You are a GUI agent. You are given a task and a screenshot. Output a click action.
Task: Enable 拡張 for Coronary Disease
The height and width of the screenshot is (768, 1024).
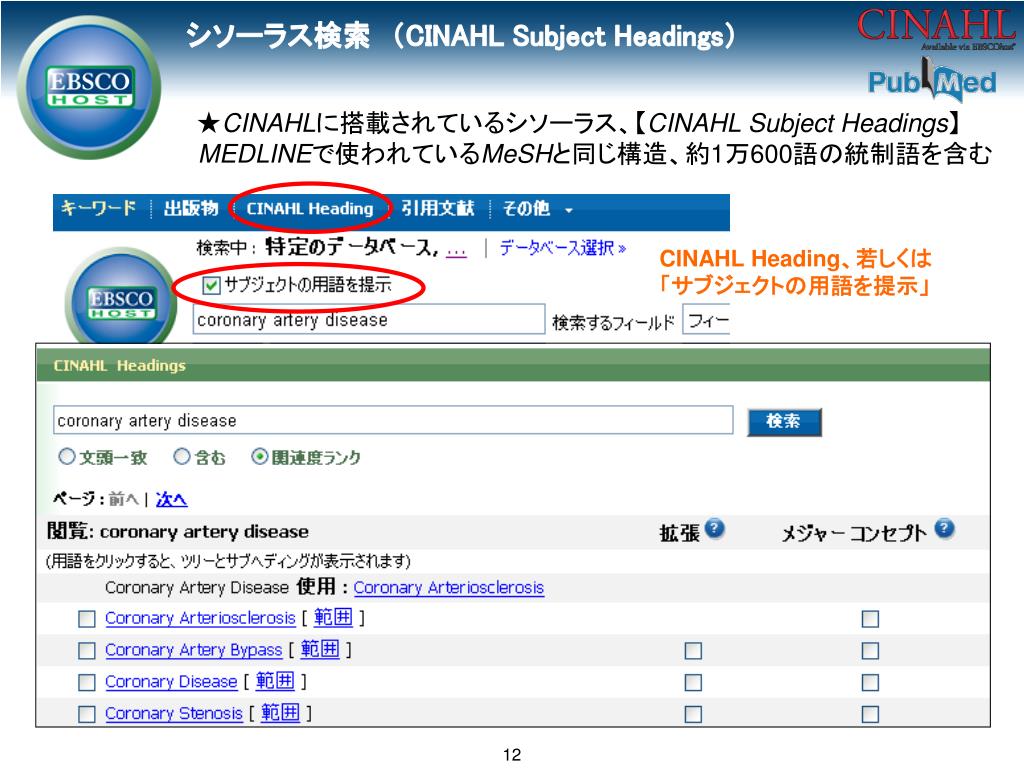[x=694, y=682]
